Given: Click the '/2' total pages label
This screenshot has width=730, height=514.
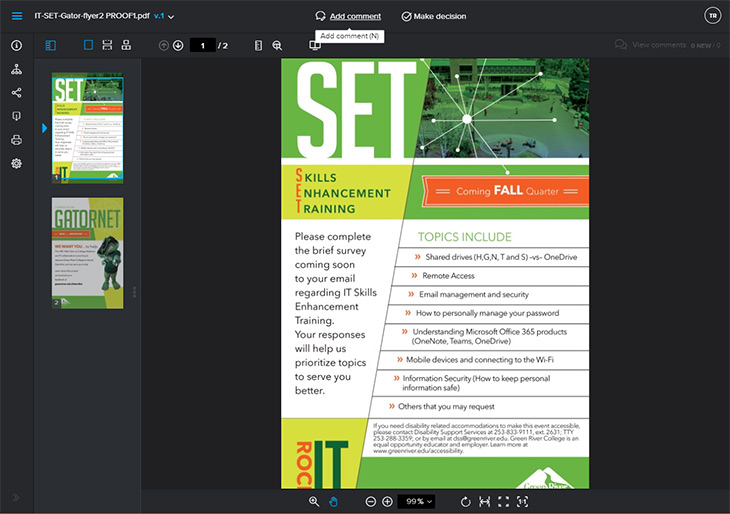Looking at the screenshot, I should tap(223, 46).
